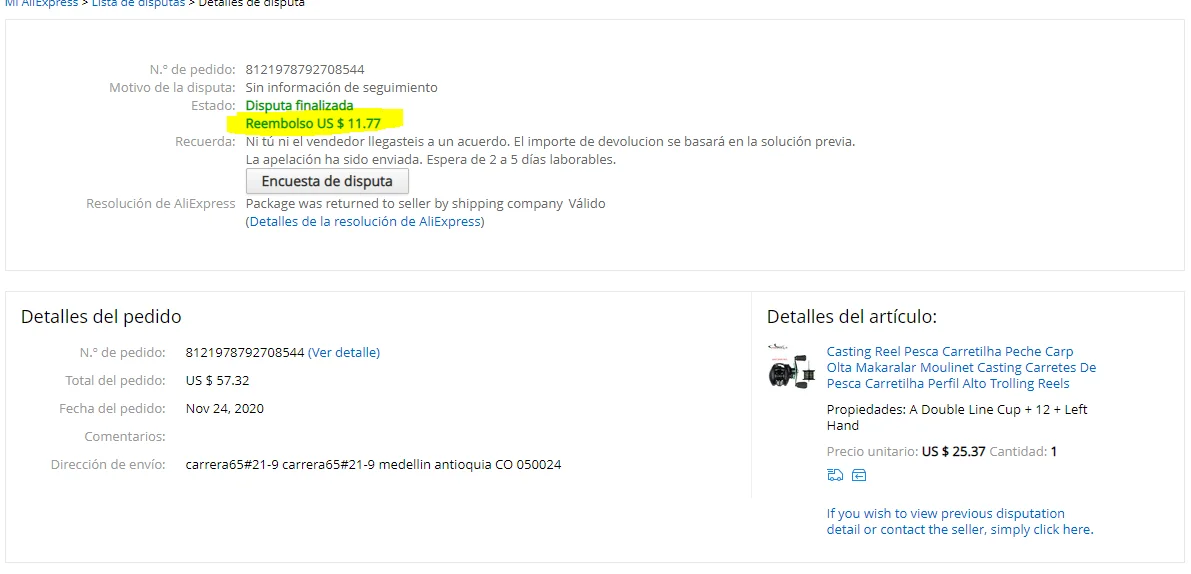The width and height of the screenshot is (1191, 574).
Task: Click the order number in the dispute summary
Action: [x=310, y=69]
